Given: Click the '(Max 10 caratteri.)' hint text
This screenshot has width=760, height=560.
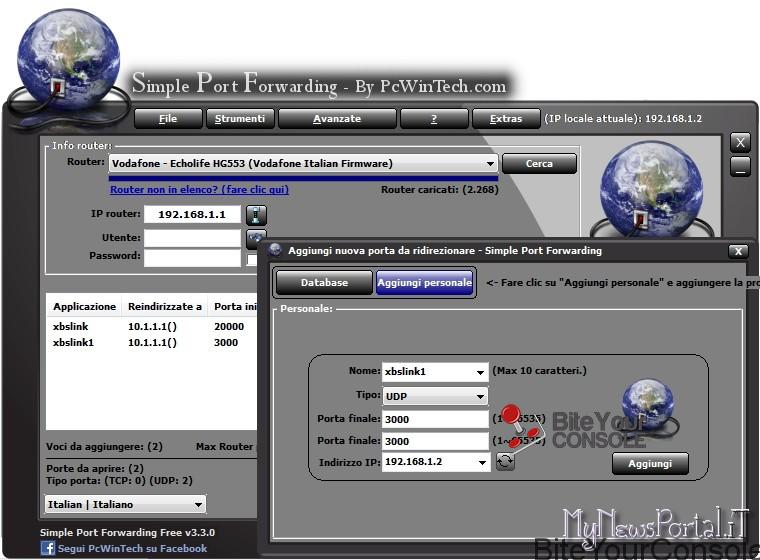Looking at the screenshot, I should click(539, 371).
